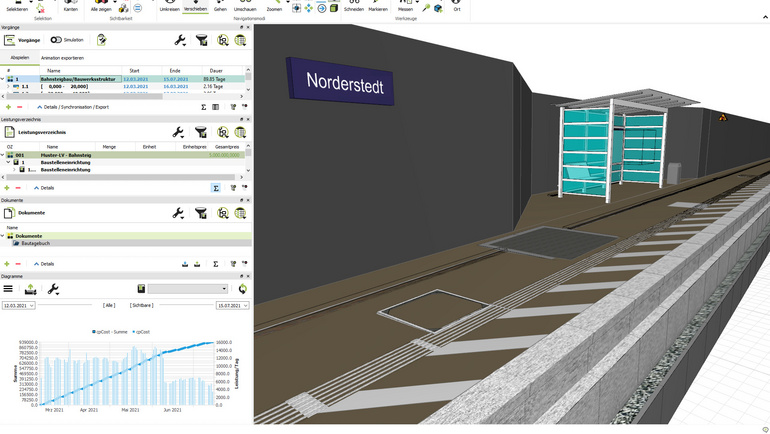Click the highlighted sigma icon in Leistungsverzeichnis footer
Viewport: 770px width, 434px height.
click(x=216, y=188)
